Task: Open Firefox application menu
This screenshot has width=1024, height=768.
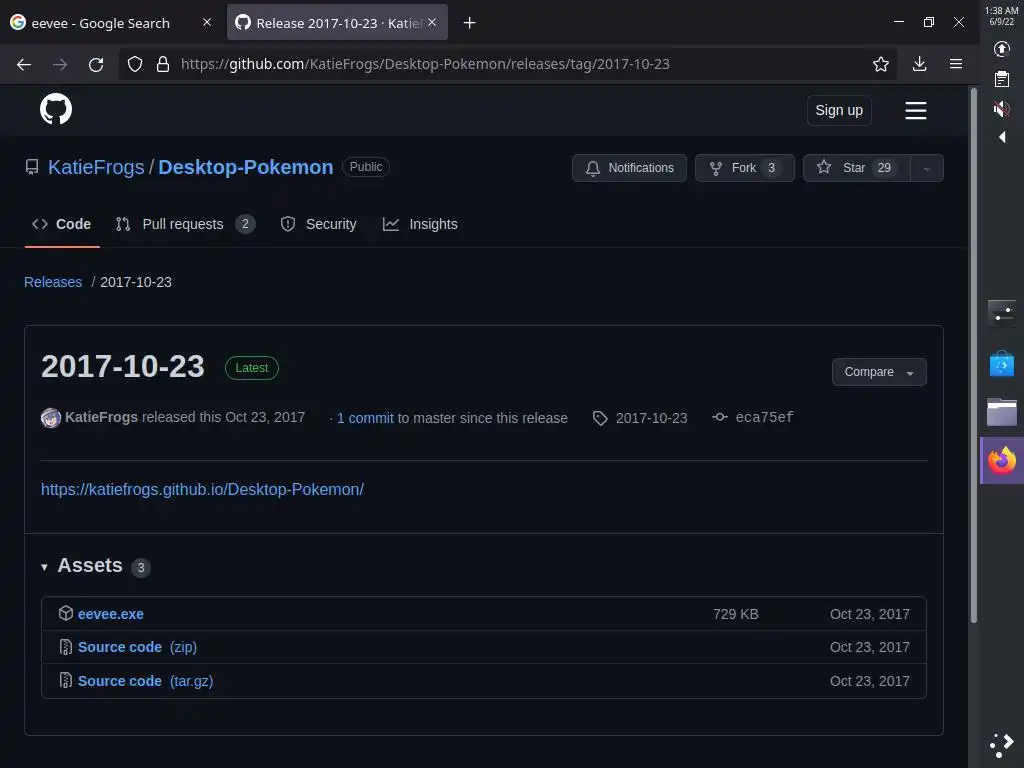Action: [x=956, y=63]
